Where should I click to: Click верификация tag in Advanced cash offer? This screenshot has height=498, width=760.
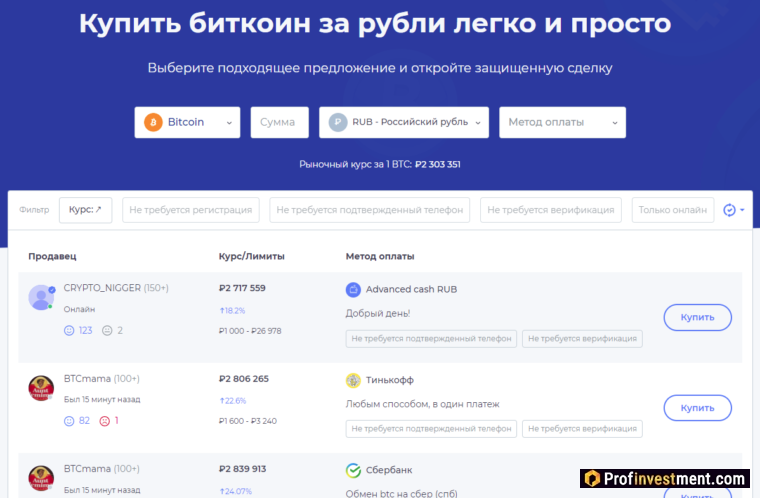point(582,338)
